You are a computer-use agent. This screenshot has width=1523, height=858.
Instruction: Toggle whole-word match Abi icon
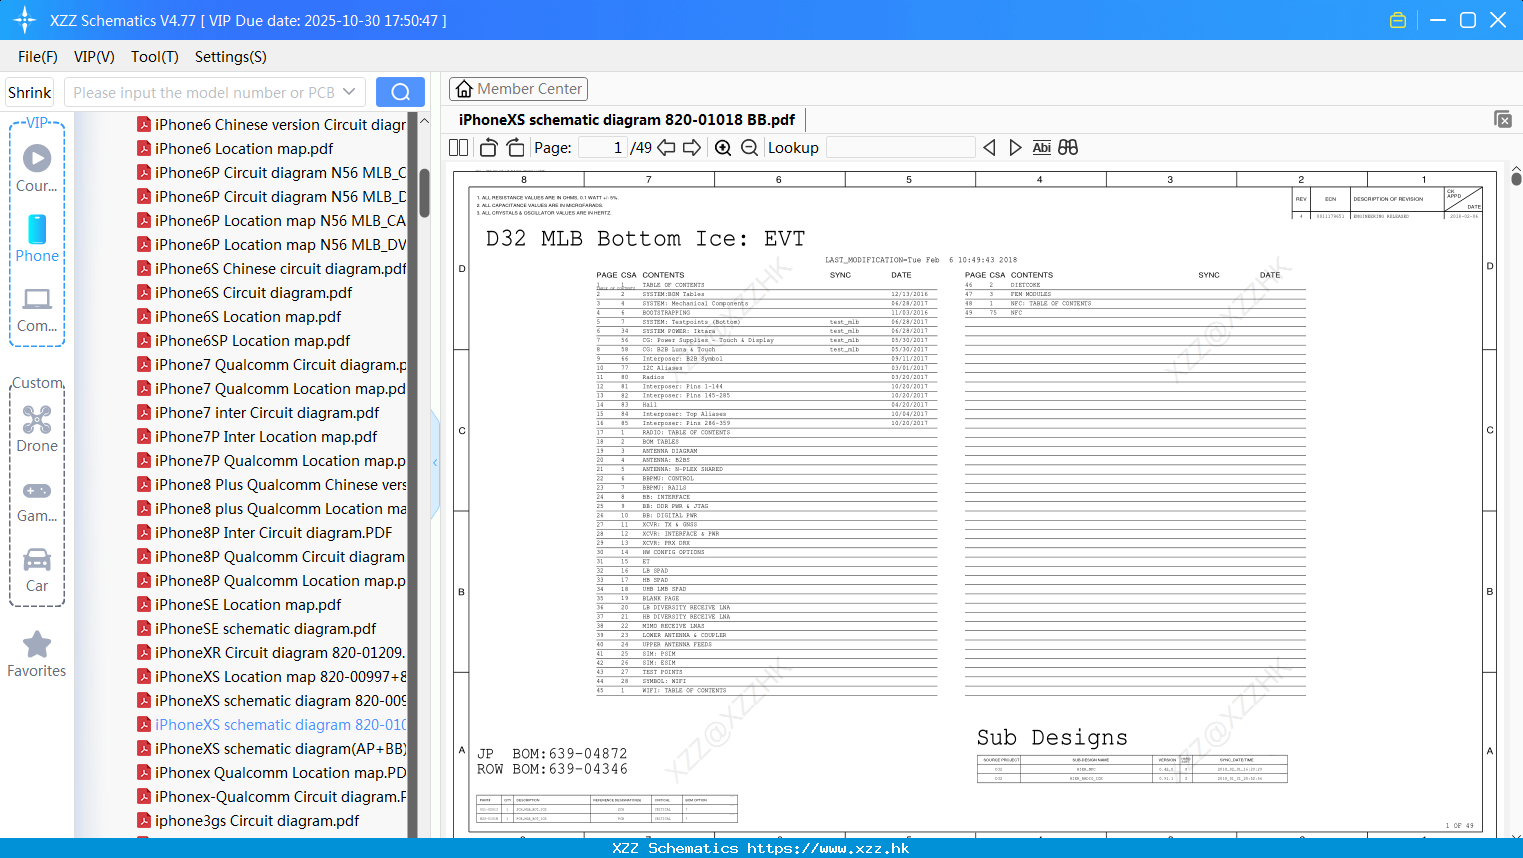[1041, 148]
